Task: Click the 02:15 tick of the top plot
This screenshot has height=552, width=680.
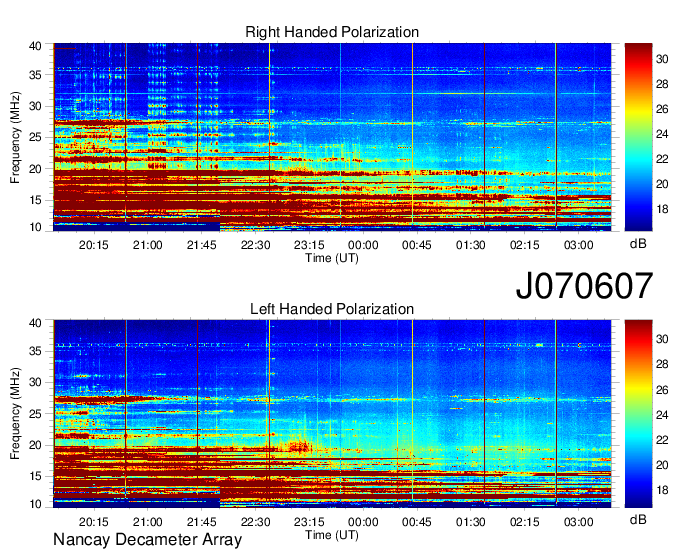Action: 525,245
